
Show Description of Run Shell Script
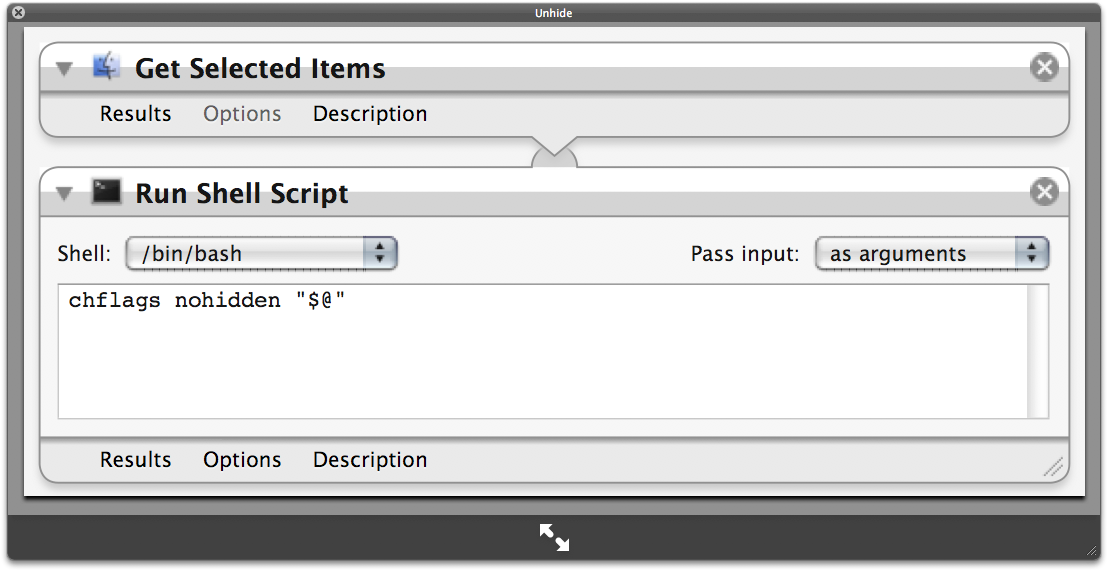tap(370, 460)
